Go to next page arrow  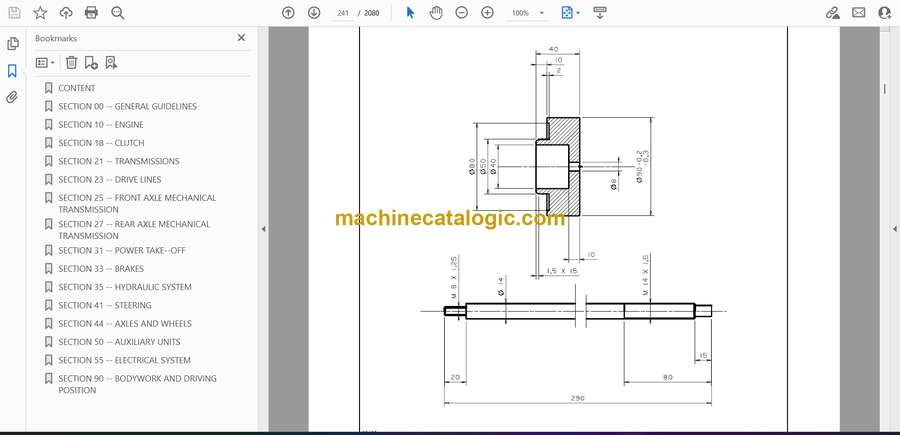point(314,13)
